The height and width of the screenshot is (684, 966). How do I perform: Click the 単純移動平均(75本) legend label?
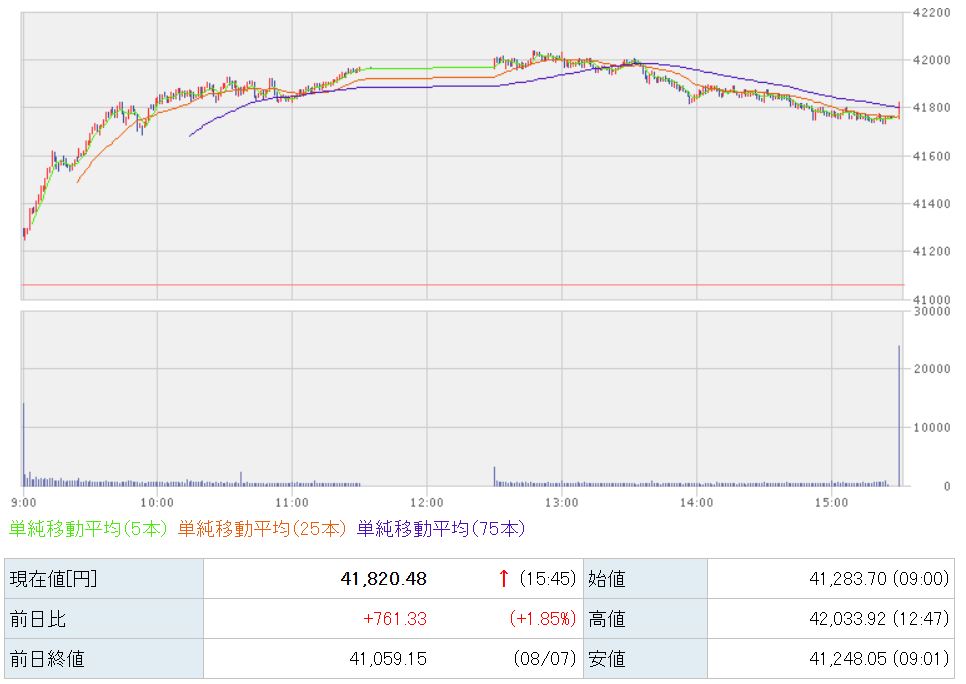point(441,529)
